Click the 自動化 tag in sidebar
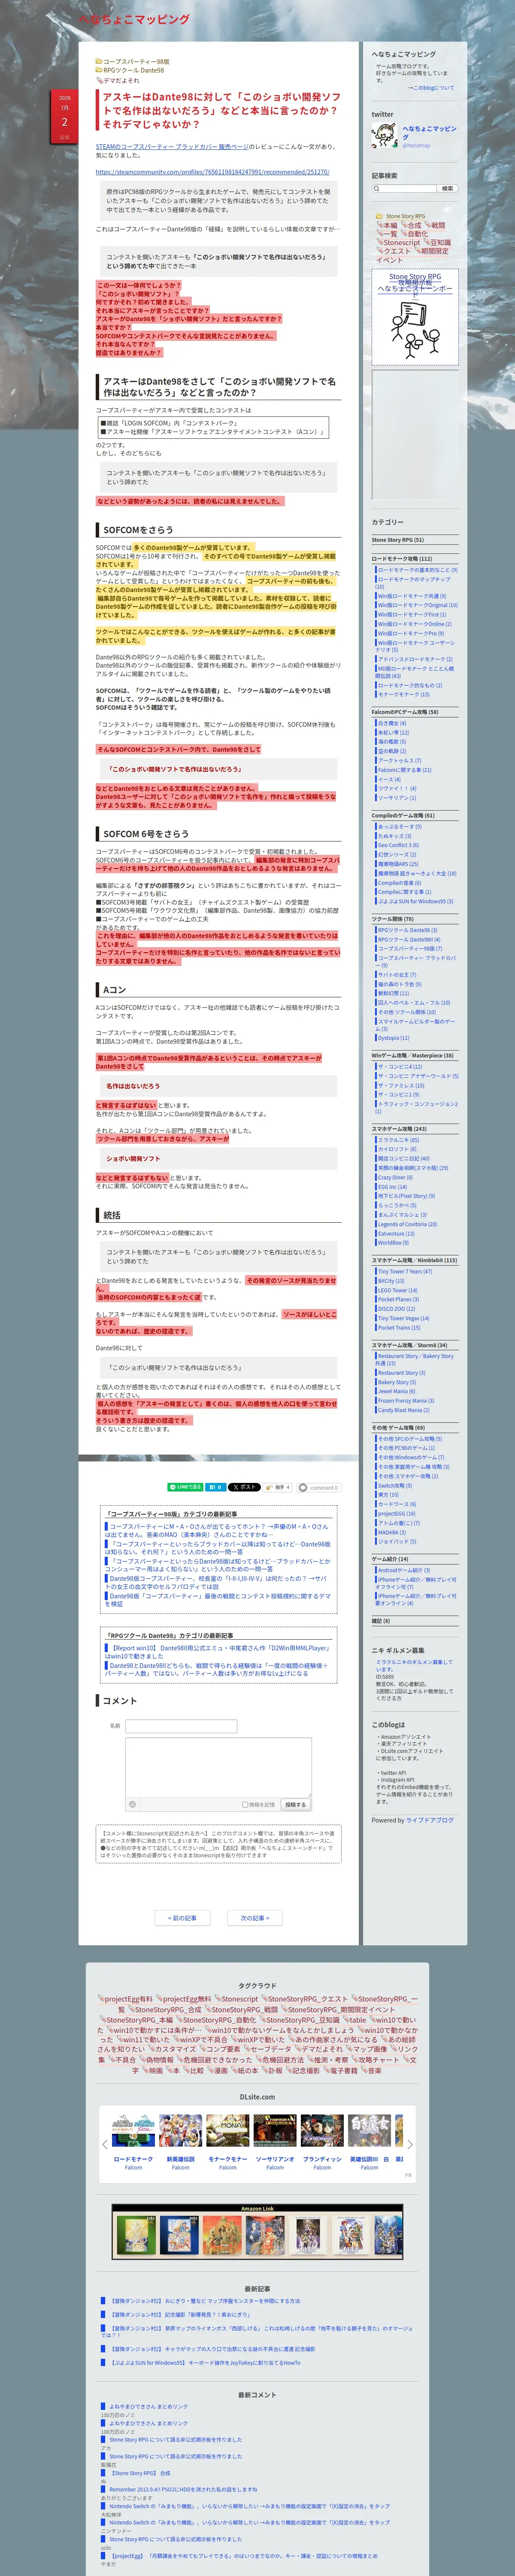 [415, 234]
